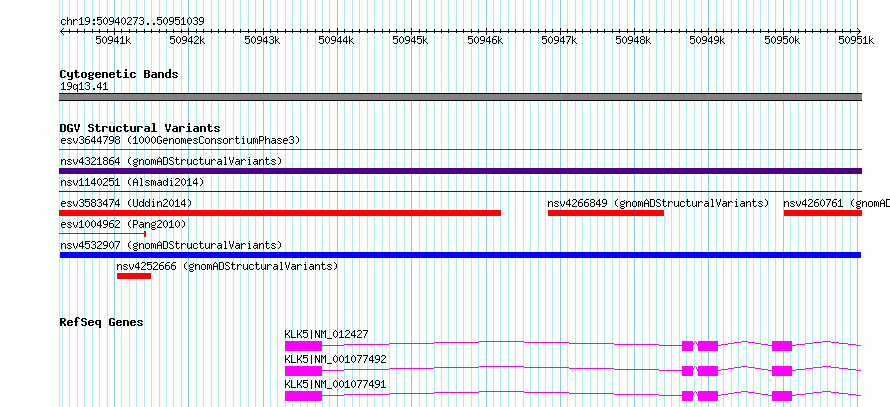The width and height of the screenshot is (890, 407).
Task: Select the nsv4321864 purple variant bar
Action: click(x=461, y=171)
